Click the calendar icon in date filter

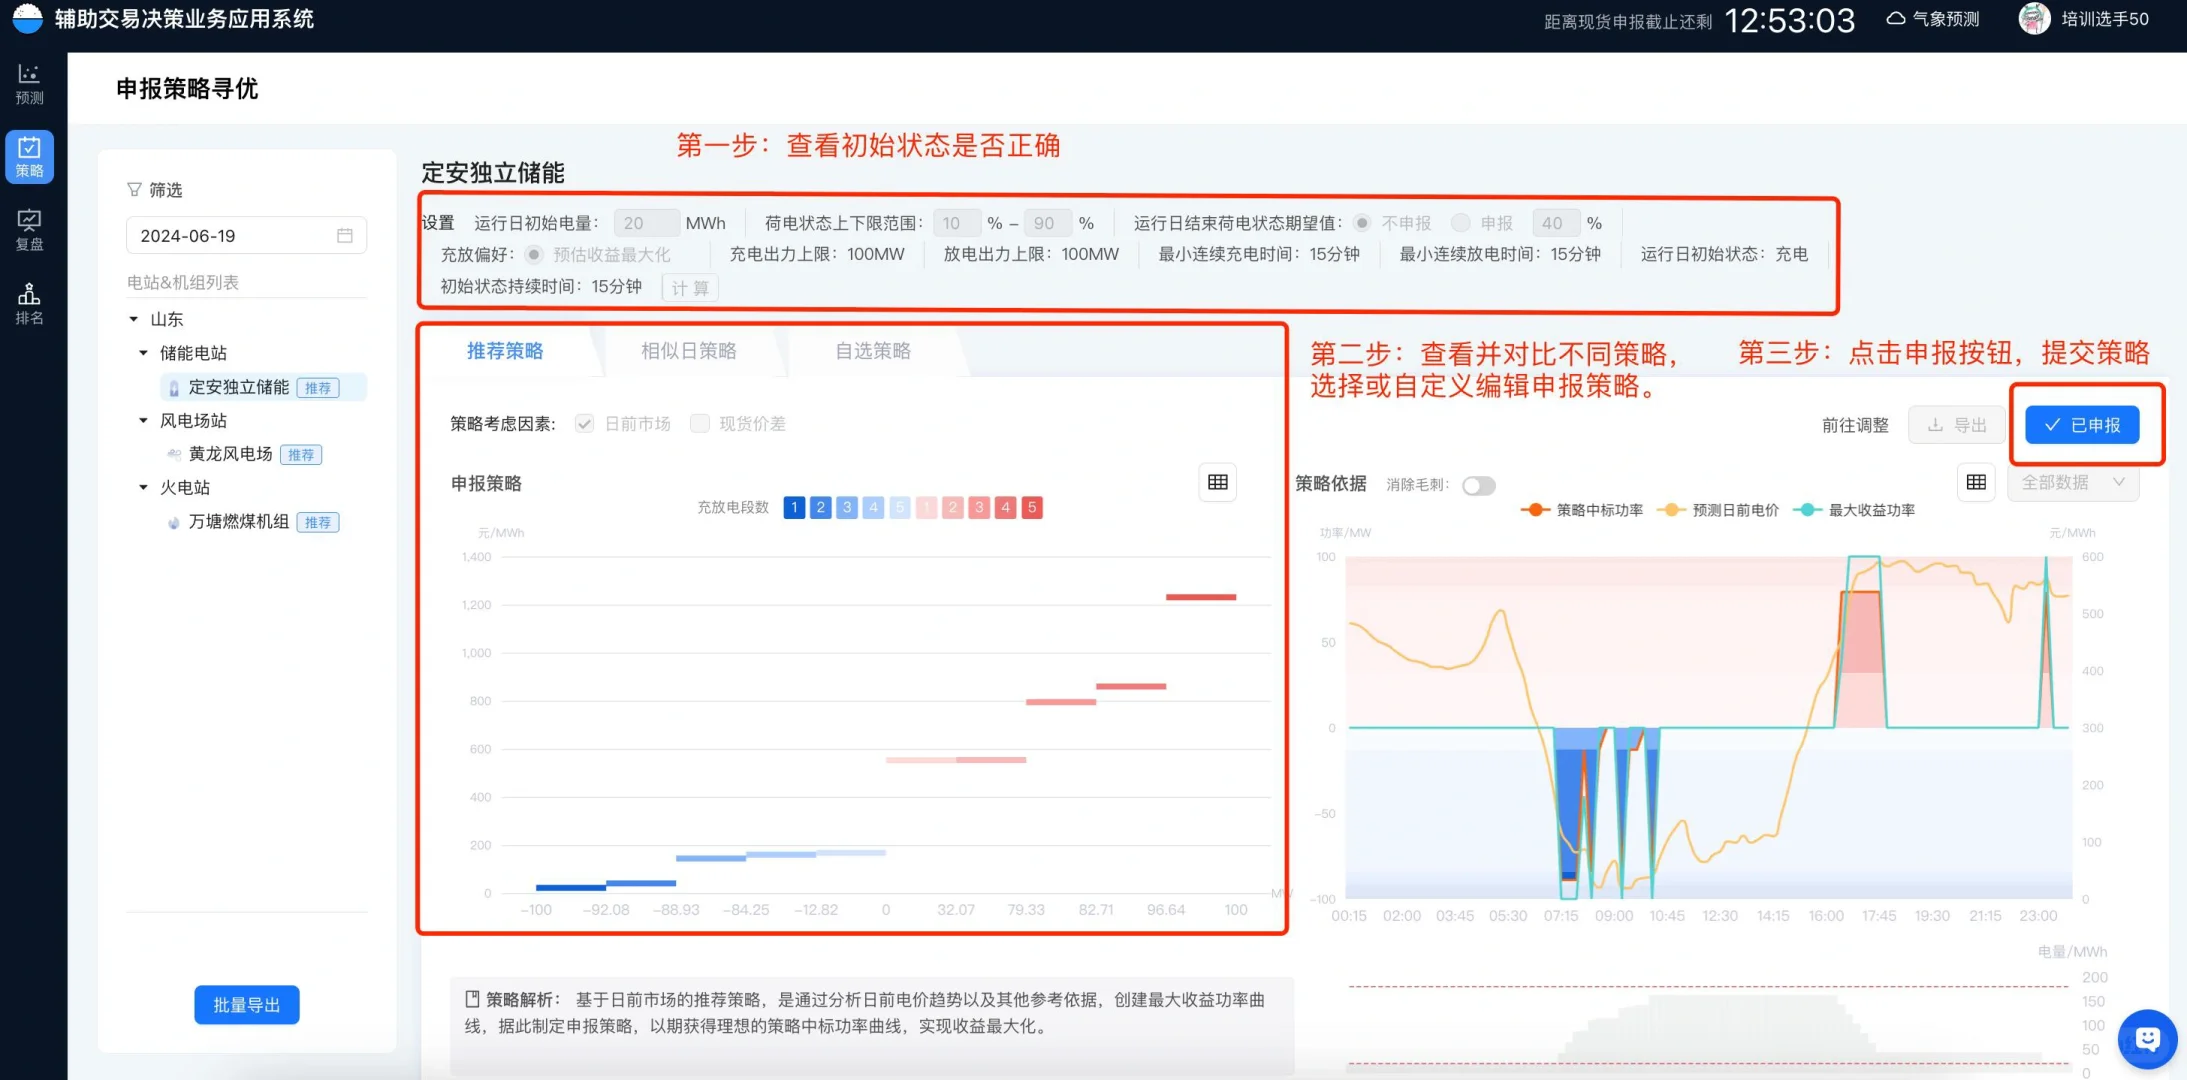(345, 234)
